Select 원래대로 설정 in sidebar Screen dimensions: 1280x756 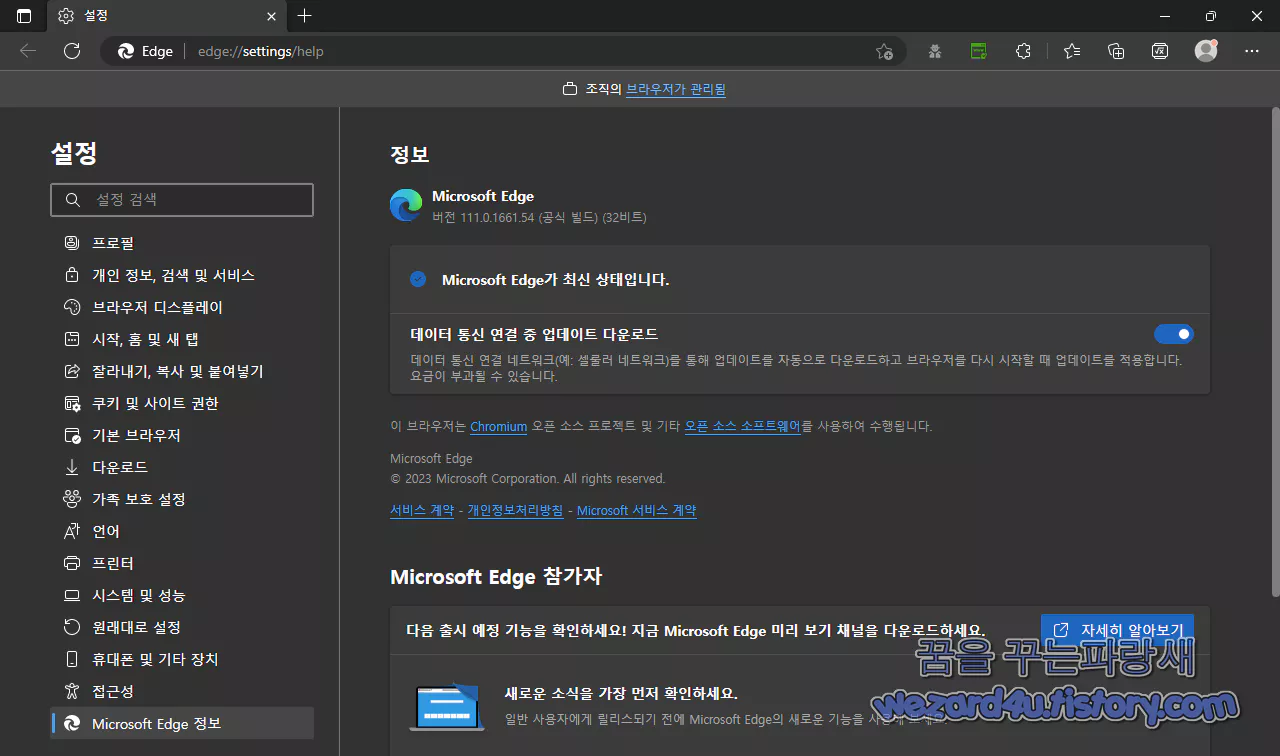(x=182, y=627)
